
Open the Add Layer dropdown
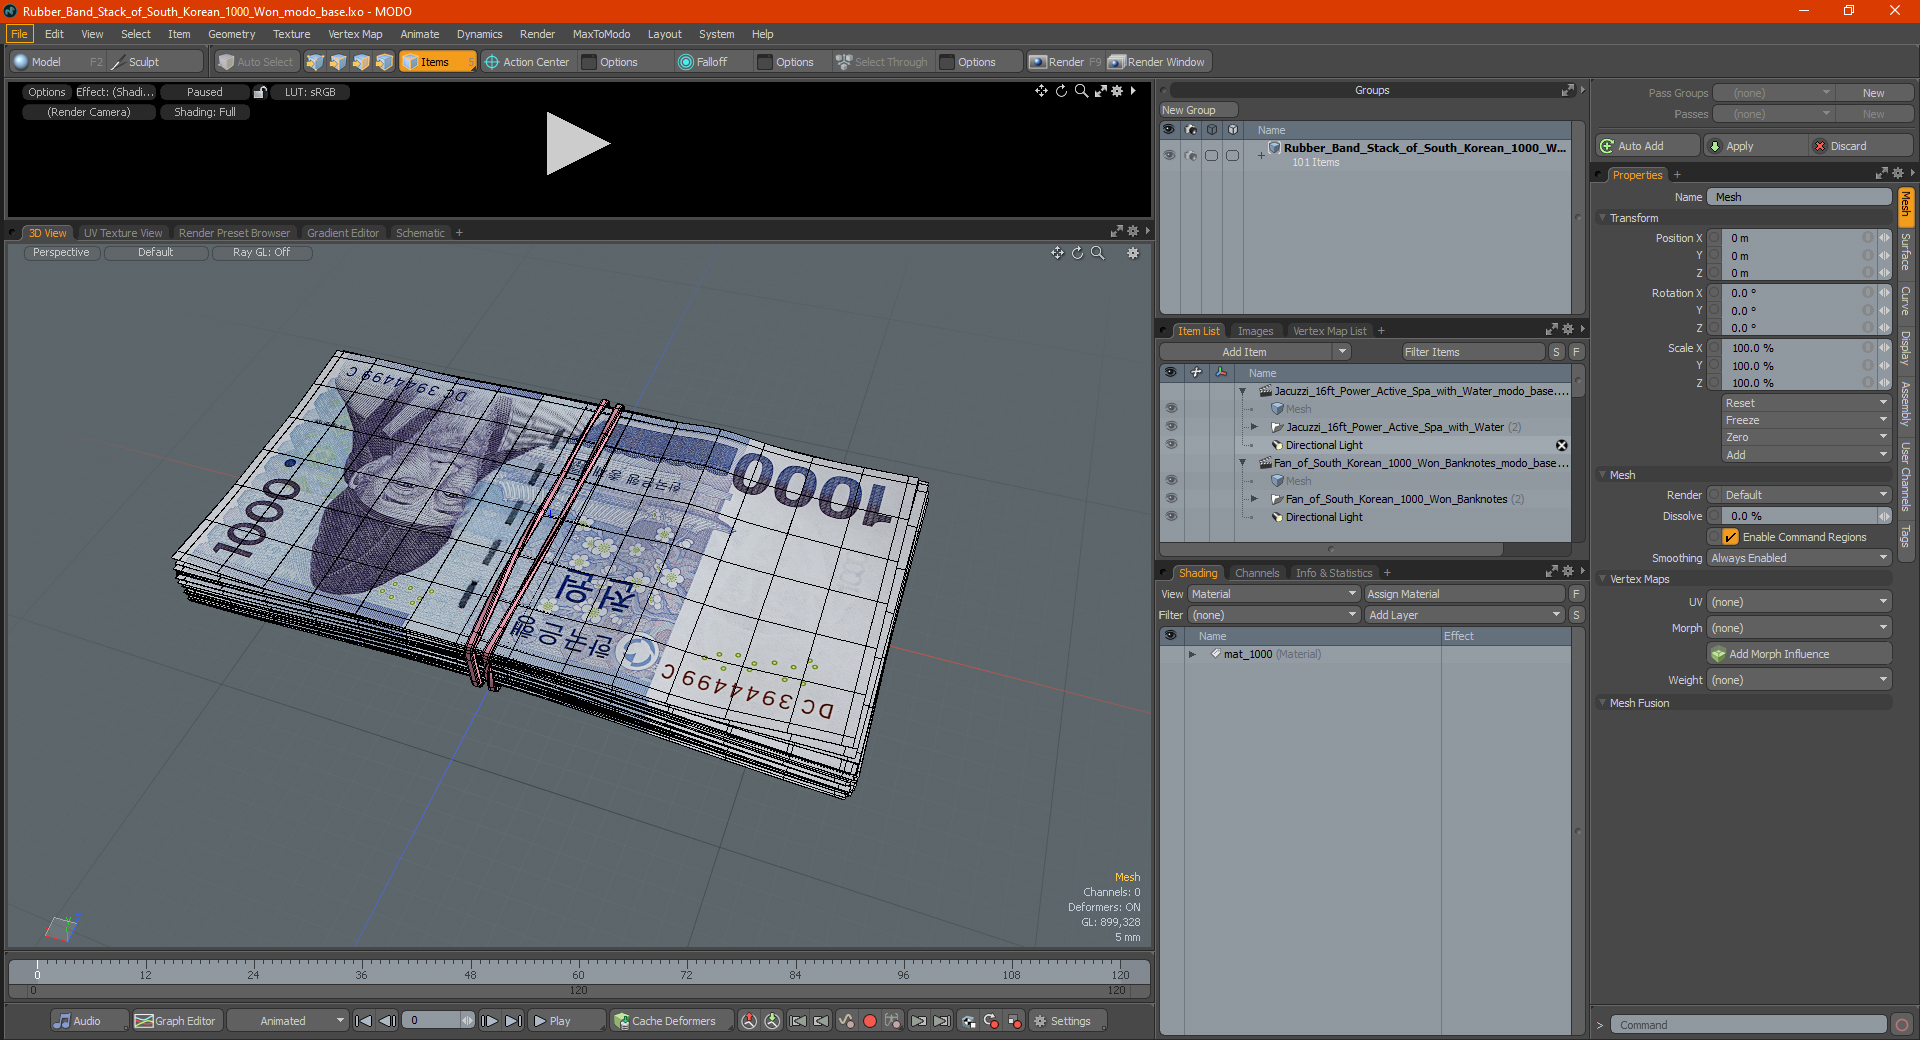click(x=1465, y=615)
